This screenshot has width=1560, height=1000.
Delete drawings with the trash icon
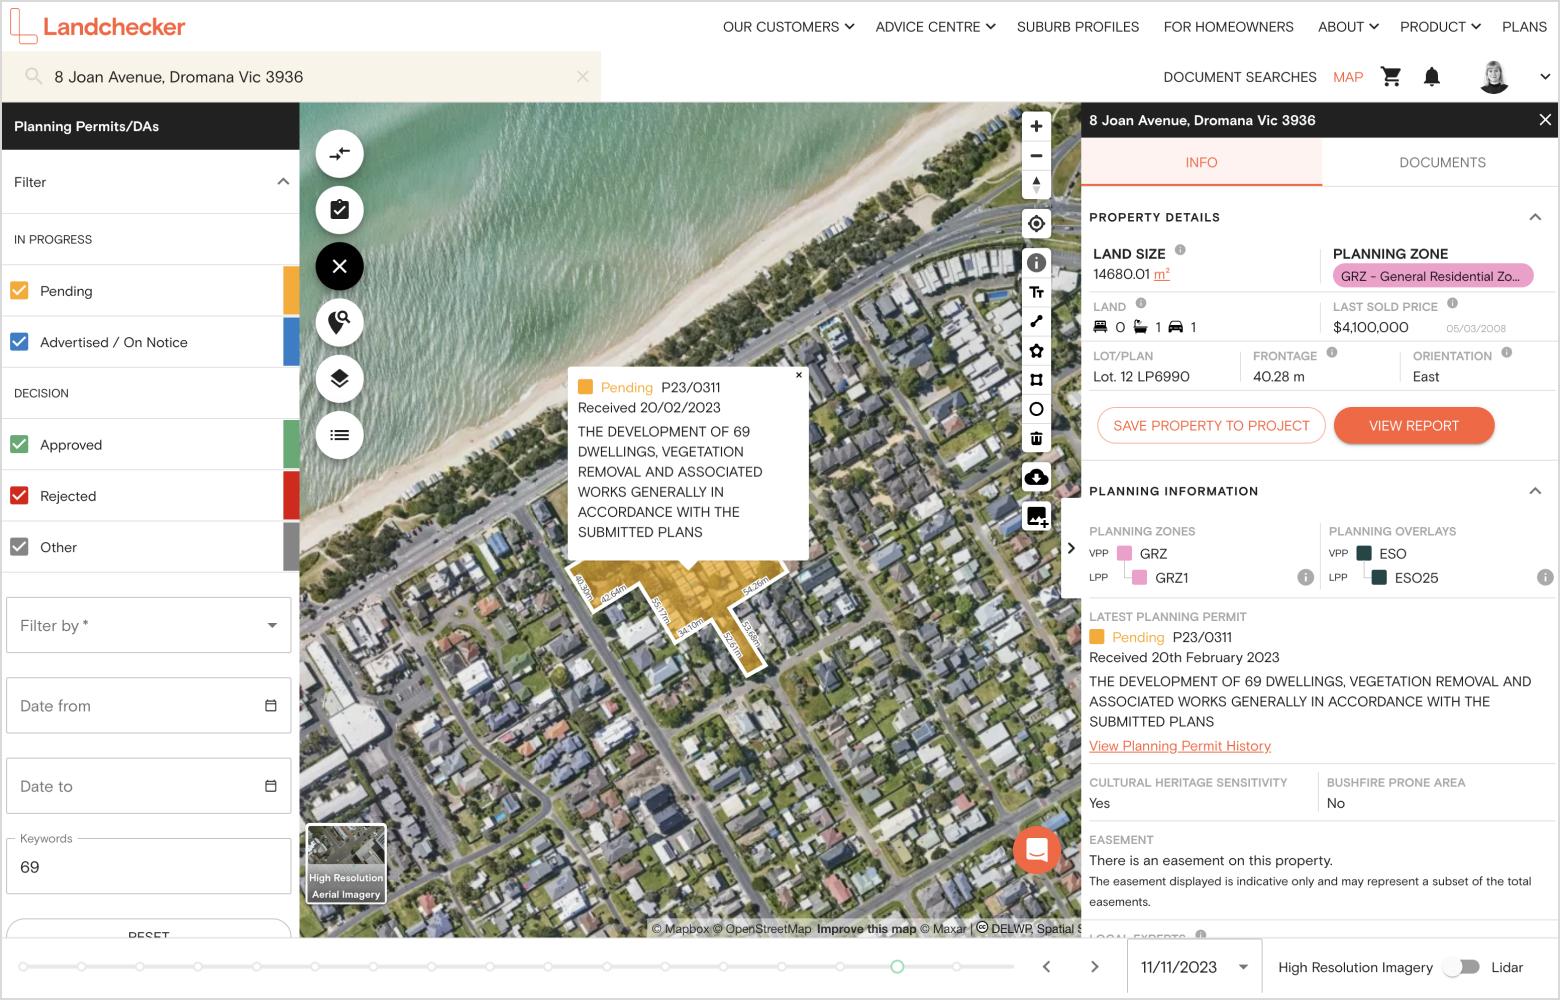(1036, 438)
